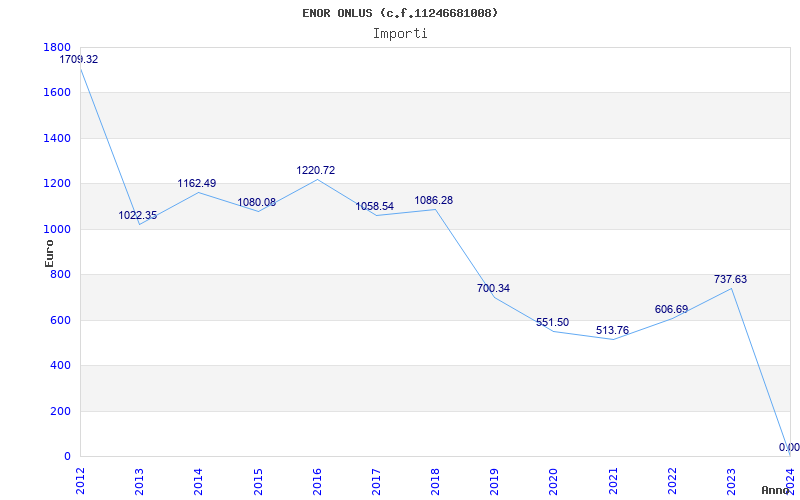
Task: Click the 2017 x-axis year label
Action: [x=376, y=481]
